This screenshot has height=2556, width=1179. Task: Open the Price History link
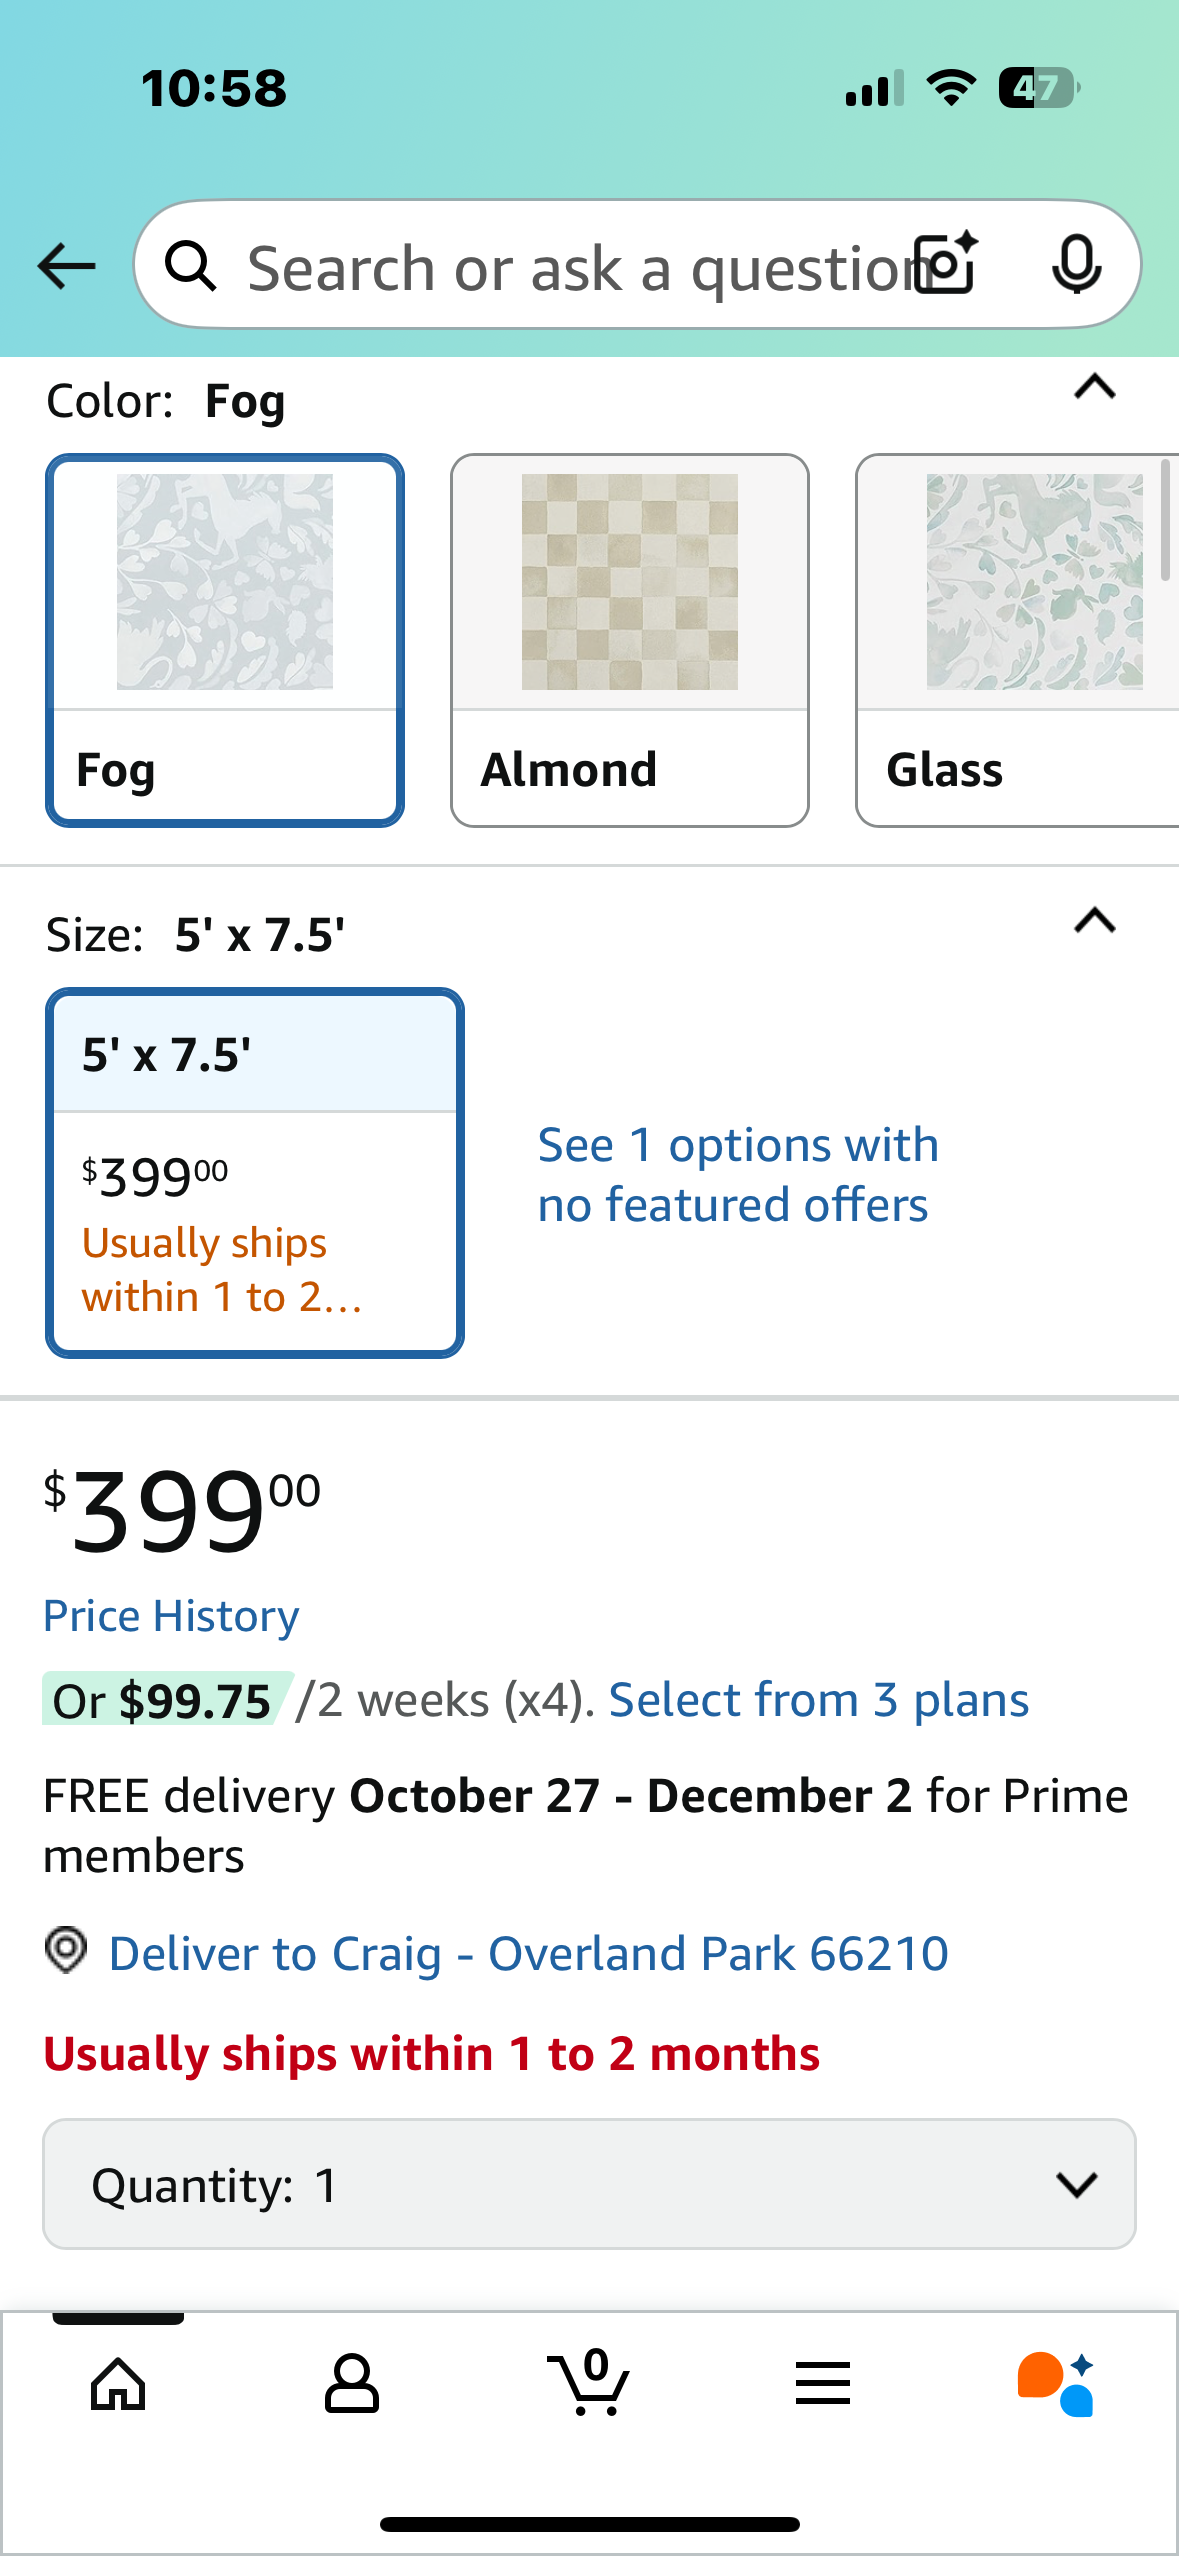click(171, 1616)
